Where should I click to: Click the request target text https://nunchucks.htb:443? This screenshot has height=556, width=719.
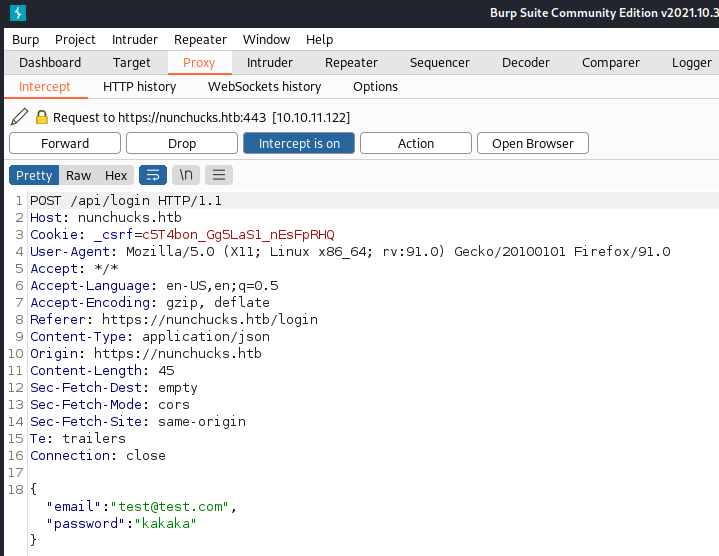[192, 117]
